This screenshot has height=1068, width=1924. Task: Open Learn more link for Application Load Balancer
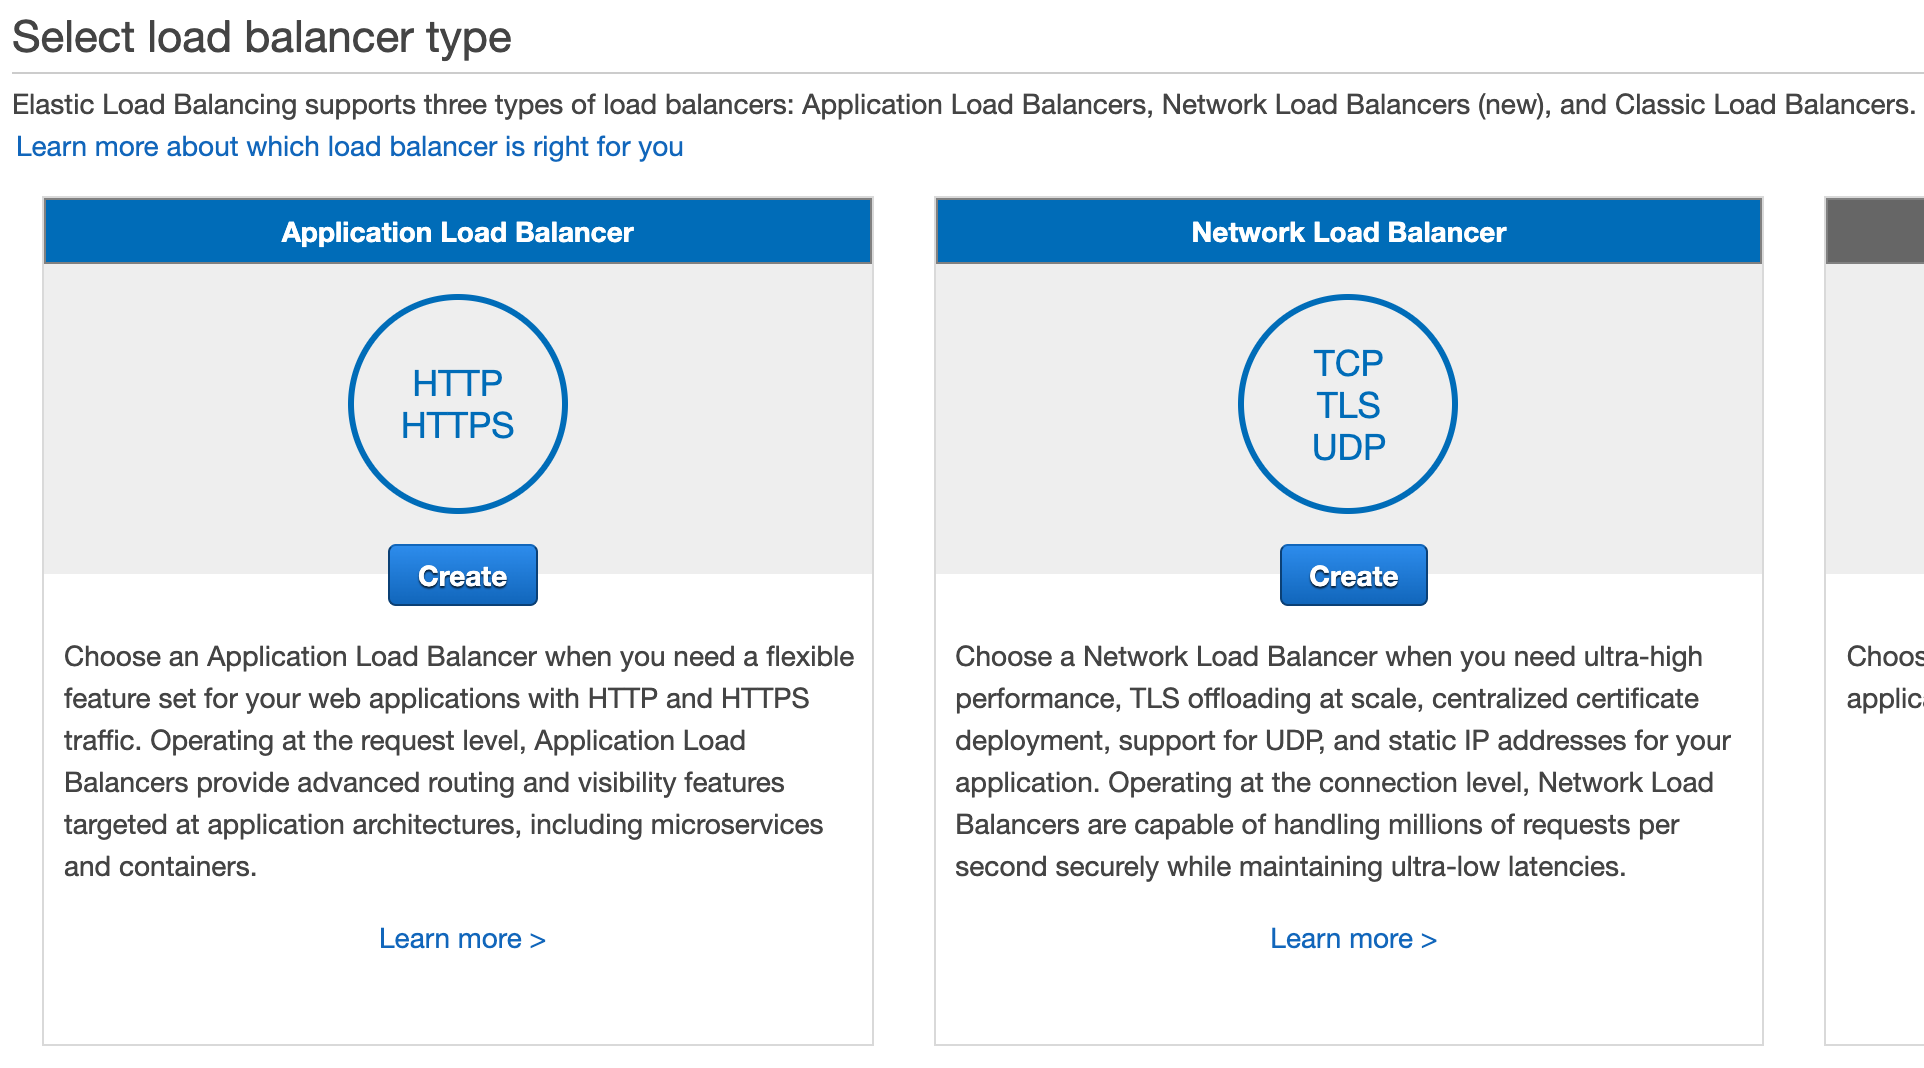point(462,939)
